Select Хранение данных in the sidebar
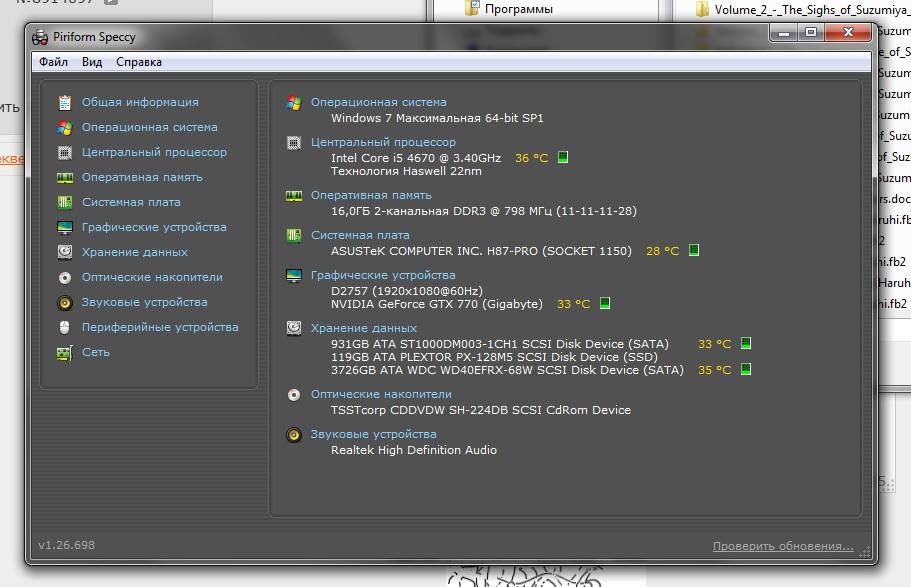 pos(135,252)
